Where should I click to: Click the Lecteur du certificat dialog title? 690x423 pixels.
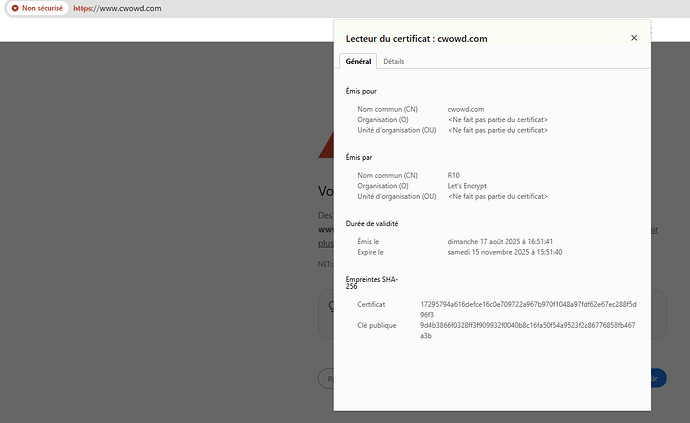click(416, 38)
